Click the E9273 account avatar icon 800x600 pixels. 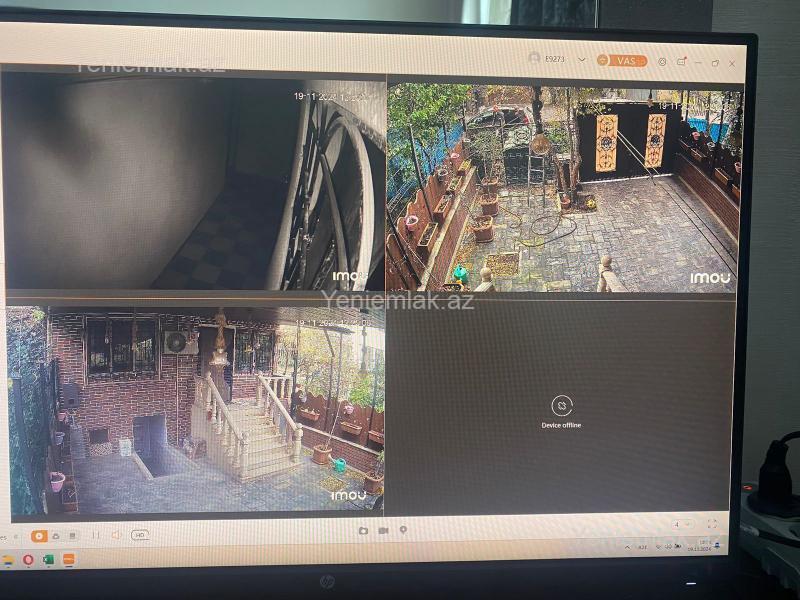(x=534, y=58)
